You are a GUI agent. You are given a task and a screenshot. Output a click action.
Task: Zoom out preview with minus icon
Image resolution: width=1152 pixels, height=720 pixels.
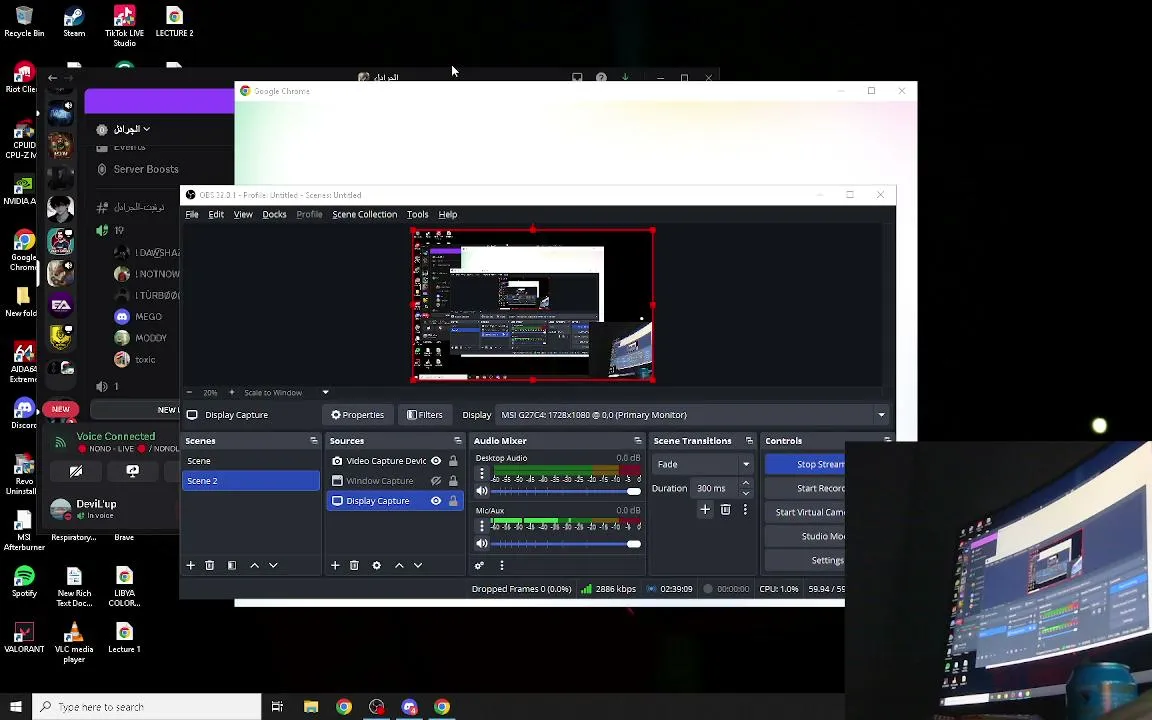(189, 392)
